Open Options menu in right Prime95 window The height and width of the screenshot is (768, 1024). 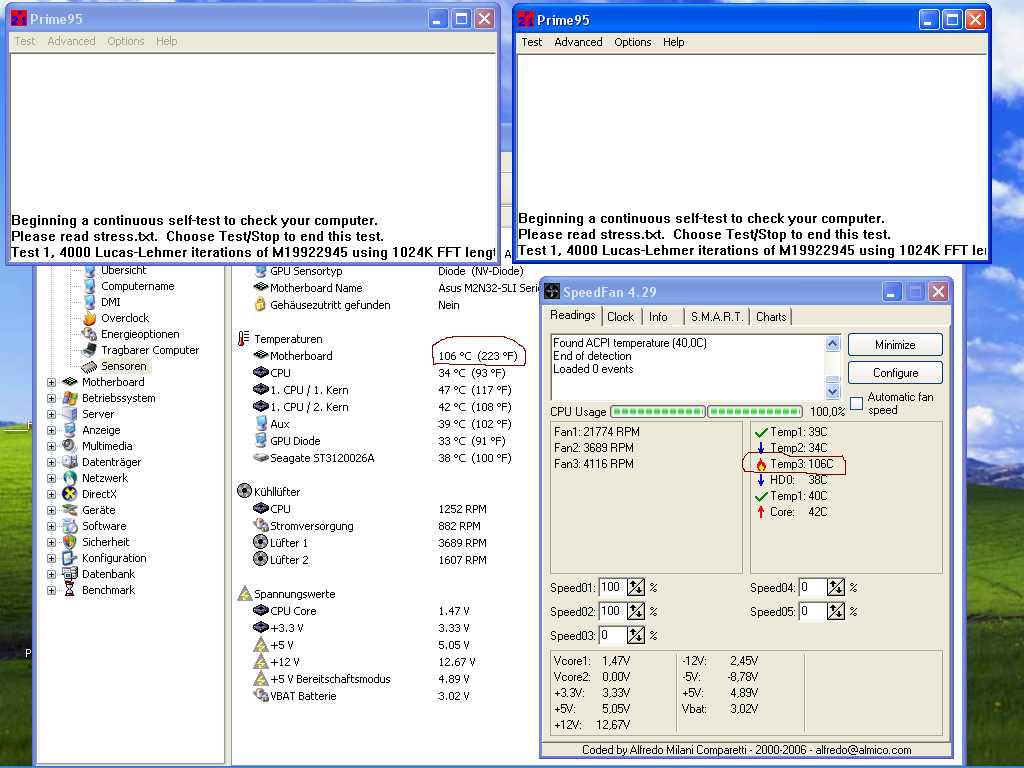[632, 42]
